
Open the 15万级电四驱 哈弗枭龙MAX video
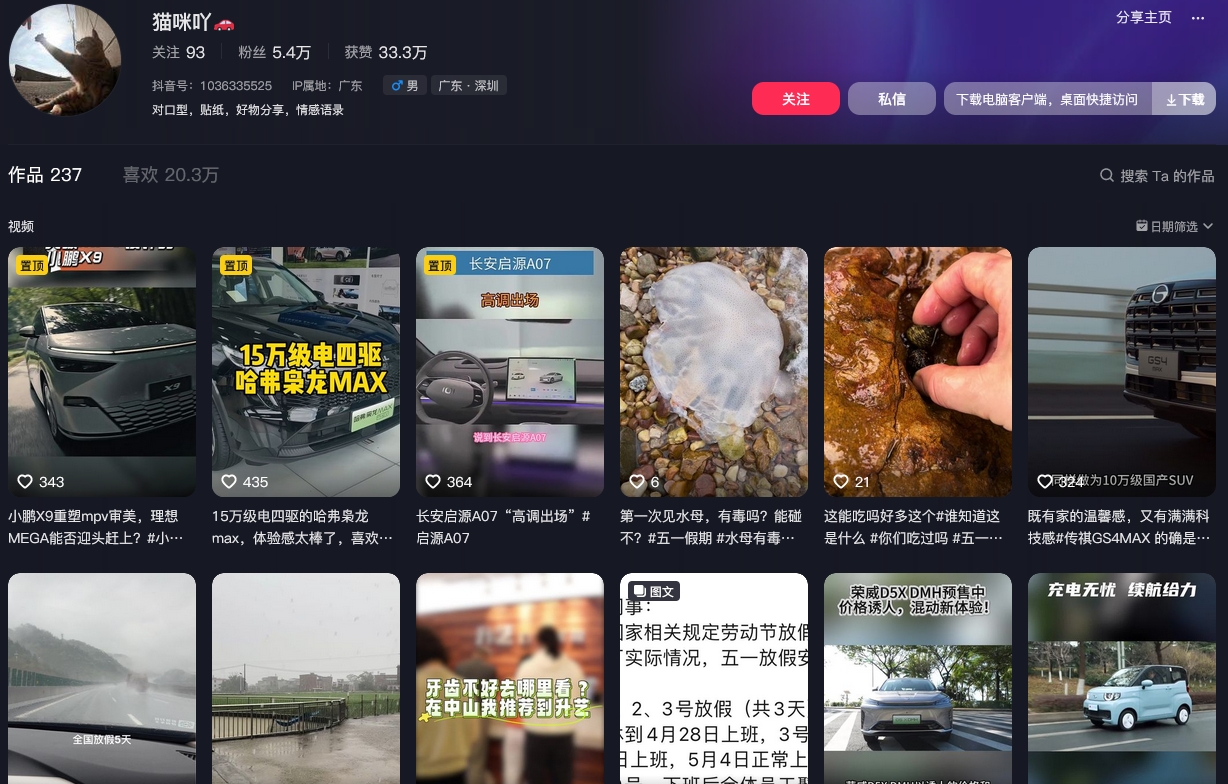(306, 372)
